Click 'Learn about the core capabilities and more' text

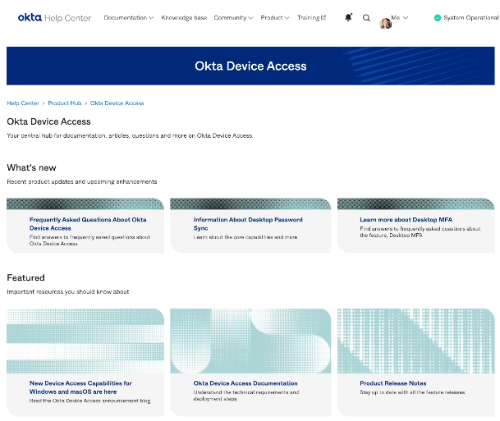(245, 237)
